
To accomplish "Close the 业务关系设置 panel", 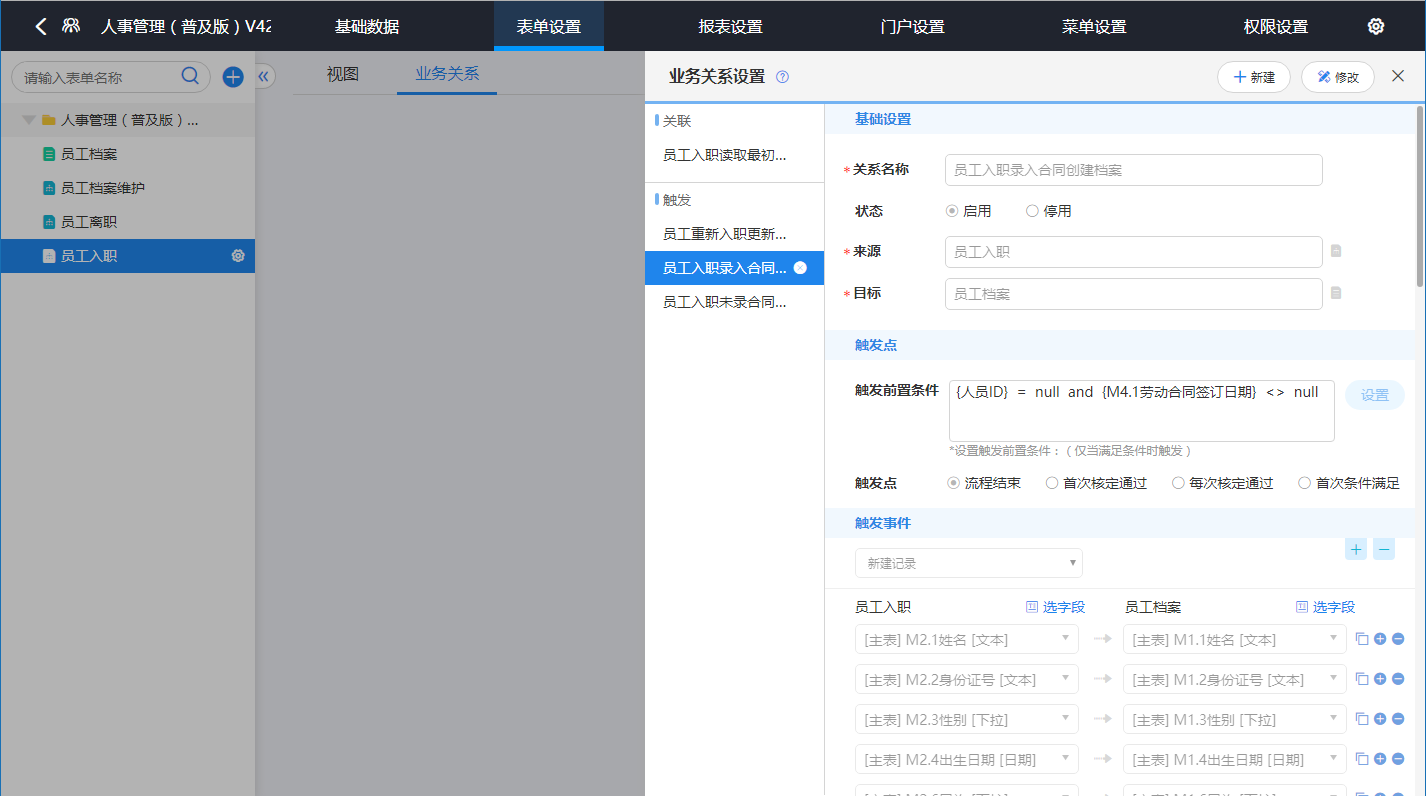I will pos(1398,76).
